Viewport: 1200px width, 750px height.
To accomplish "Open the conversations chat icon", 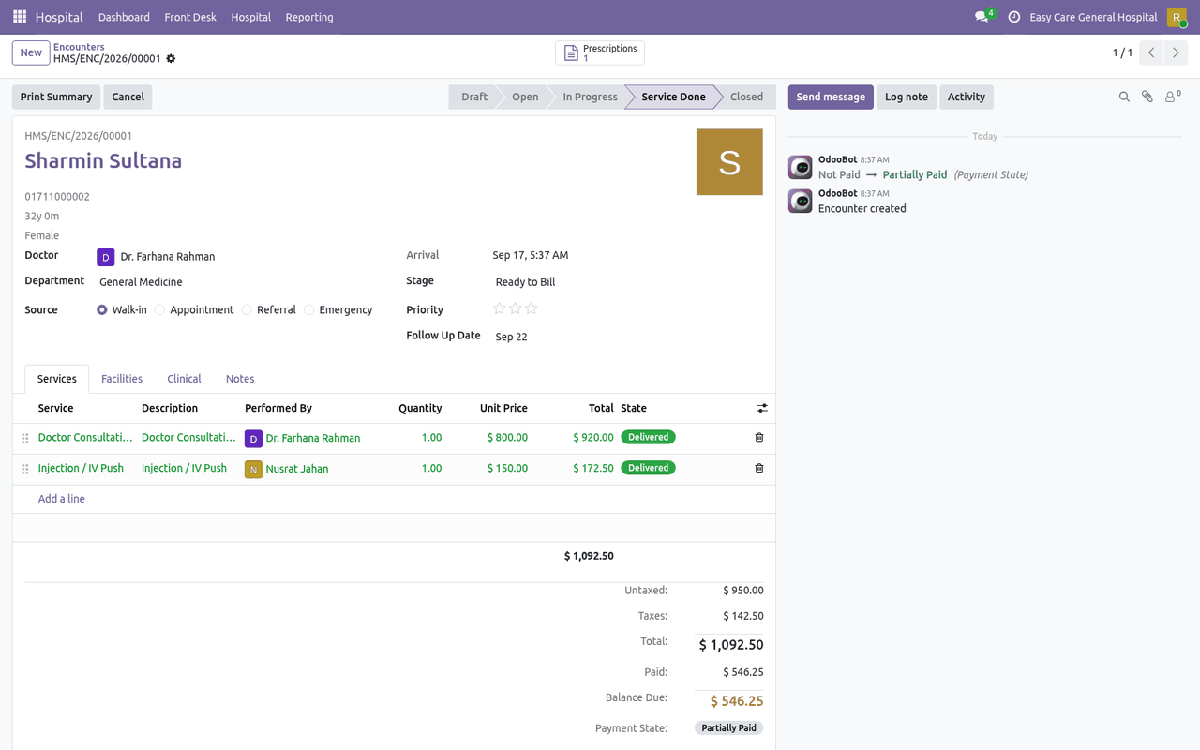I will [983, 17].
